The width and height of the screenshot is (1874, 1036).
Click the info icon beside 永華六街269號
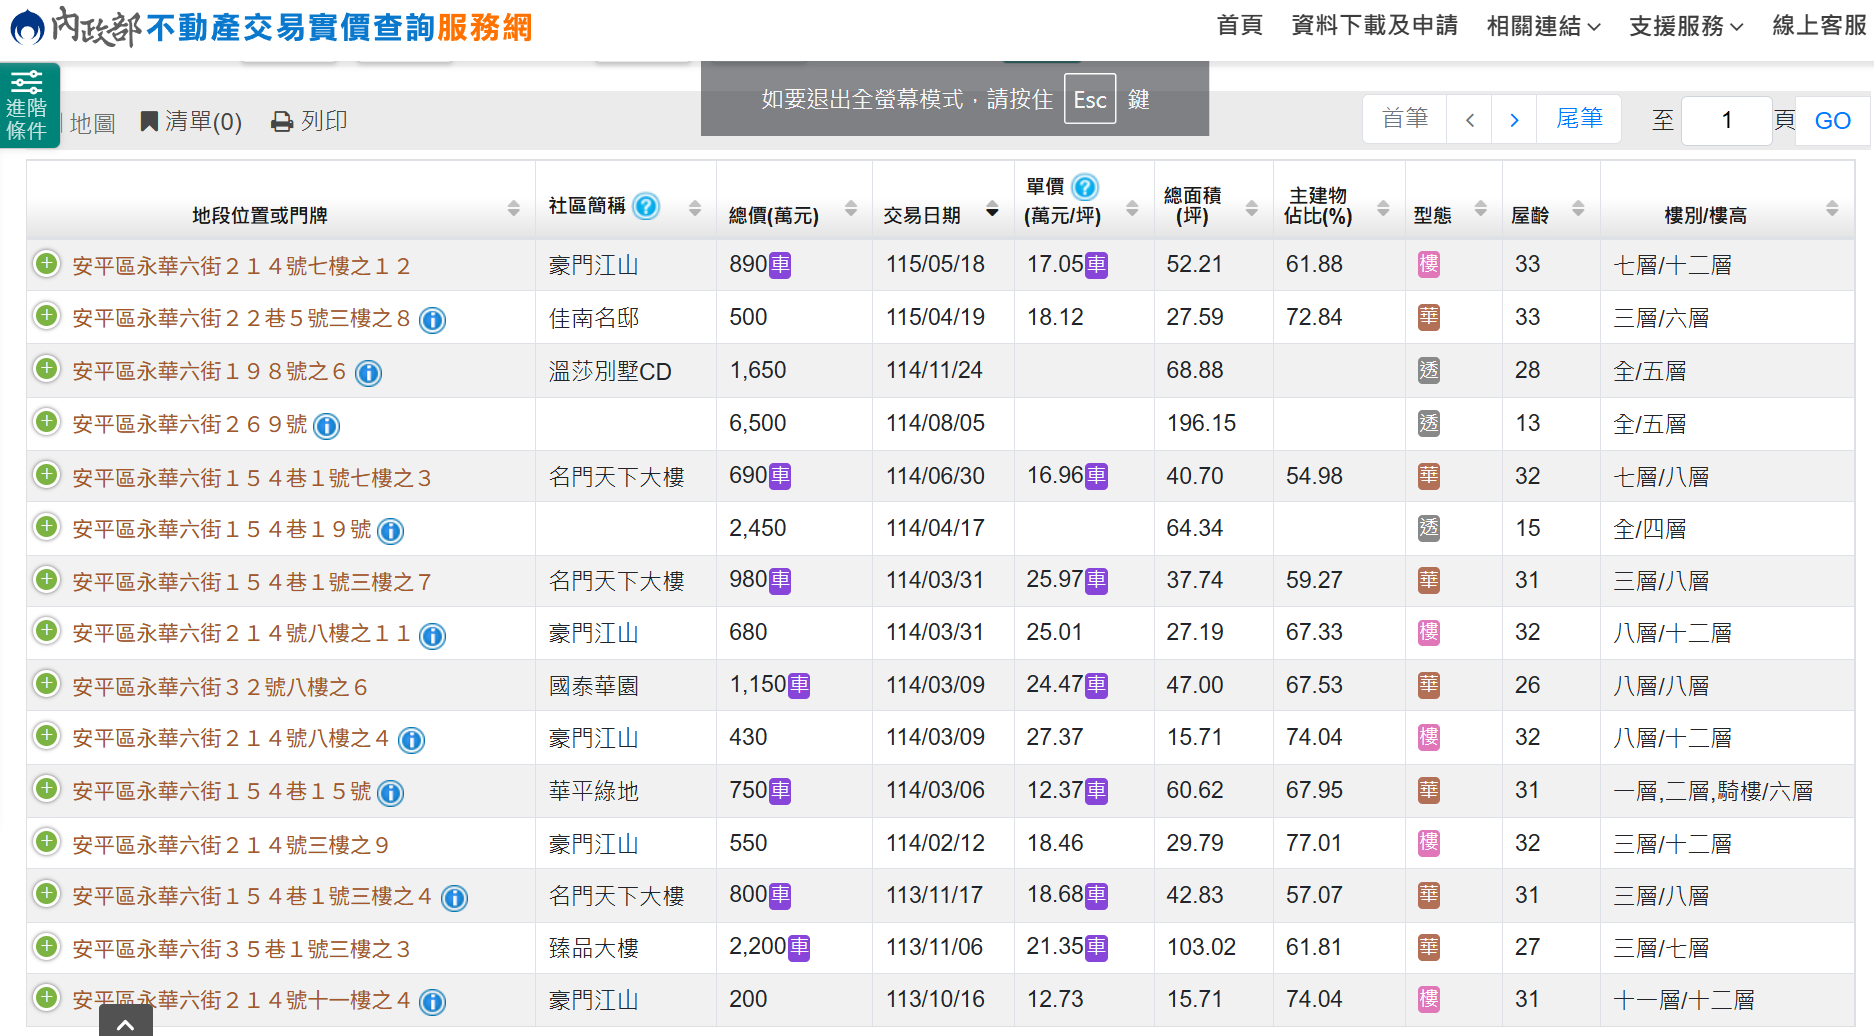(326, 426)
